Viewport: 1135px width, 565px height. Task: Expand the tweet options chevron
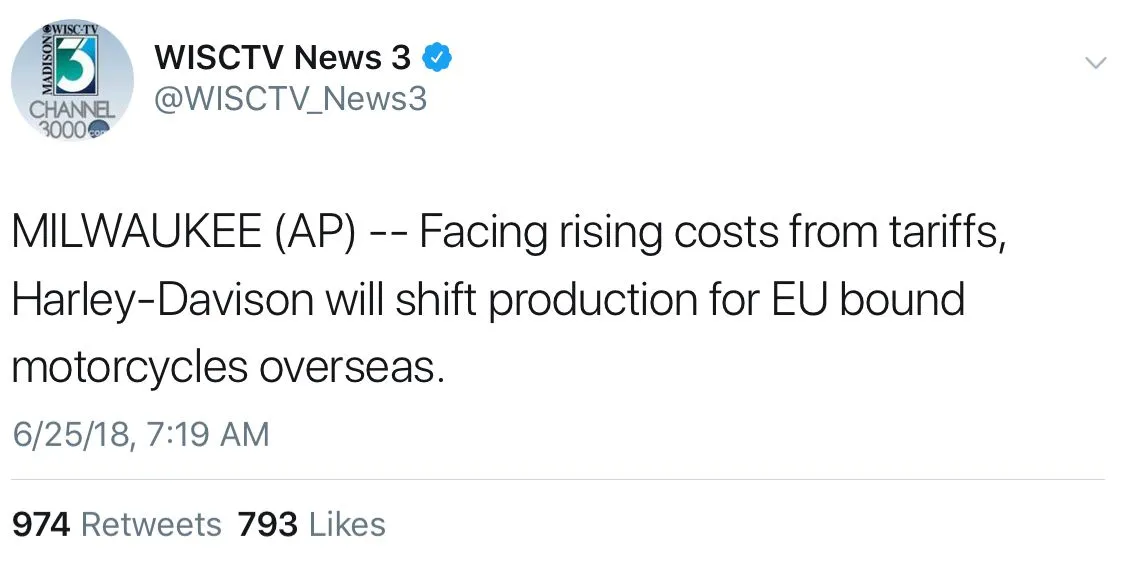(1096, 63)
